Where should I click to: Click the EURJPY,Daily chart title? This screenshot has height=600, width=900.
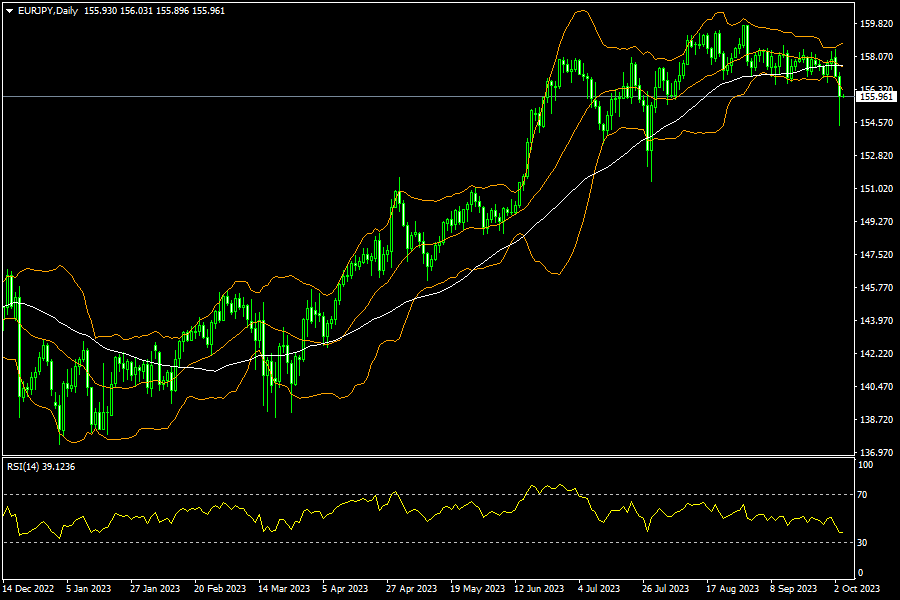pyautogui.click(x=48, y=11)
